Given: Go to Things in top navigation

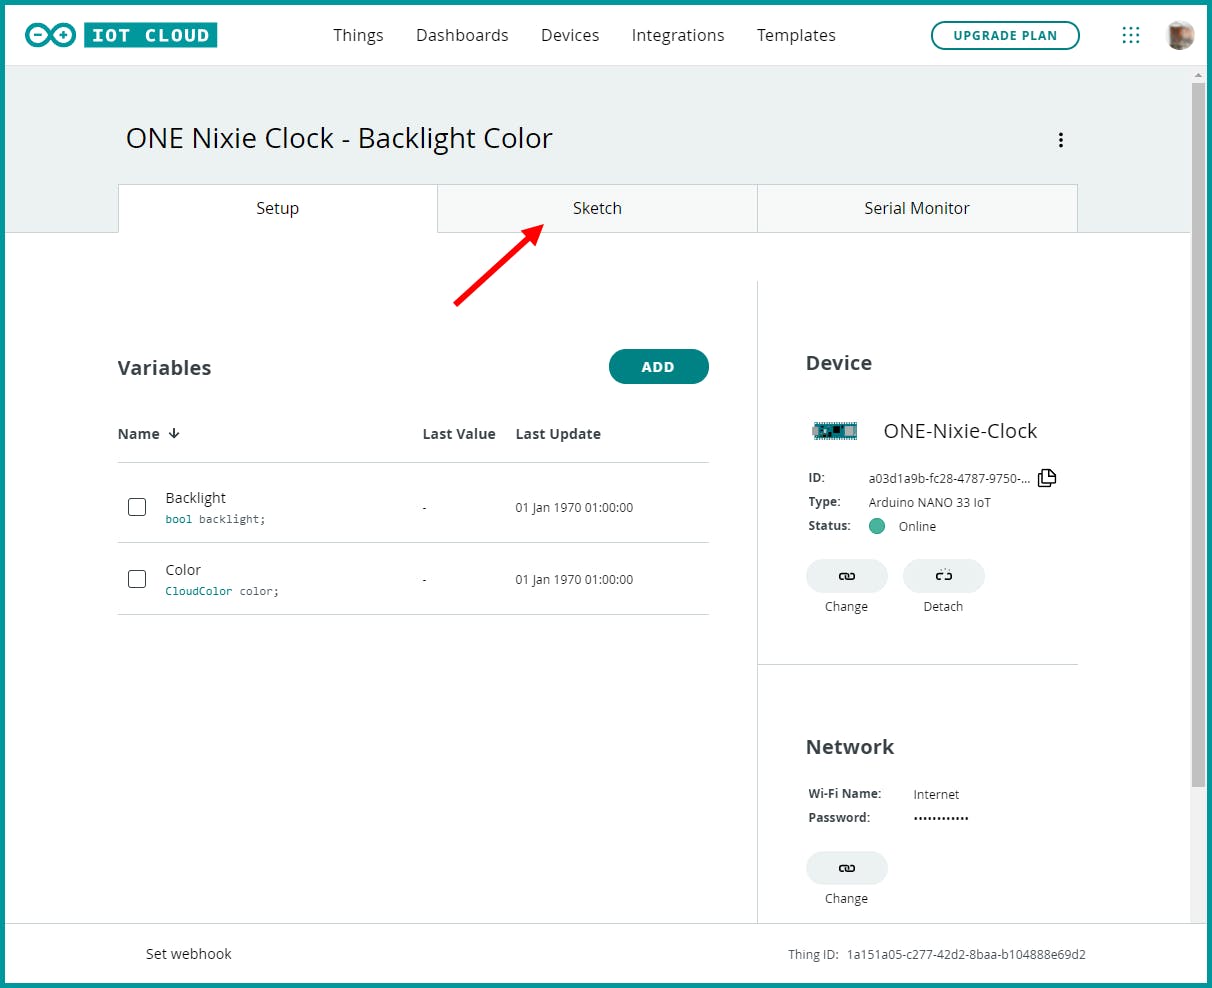Looking at the screenshot, I should (x=358, y=35).
